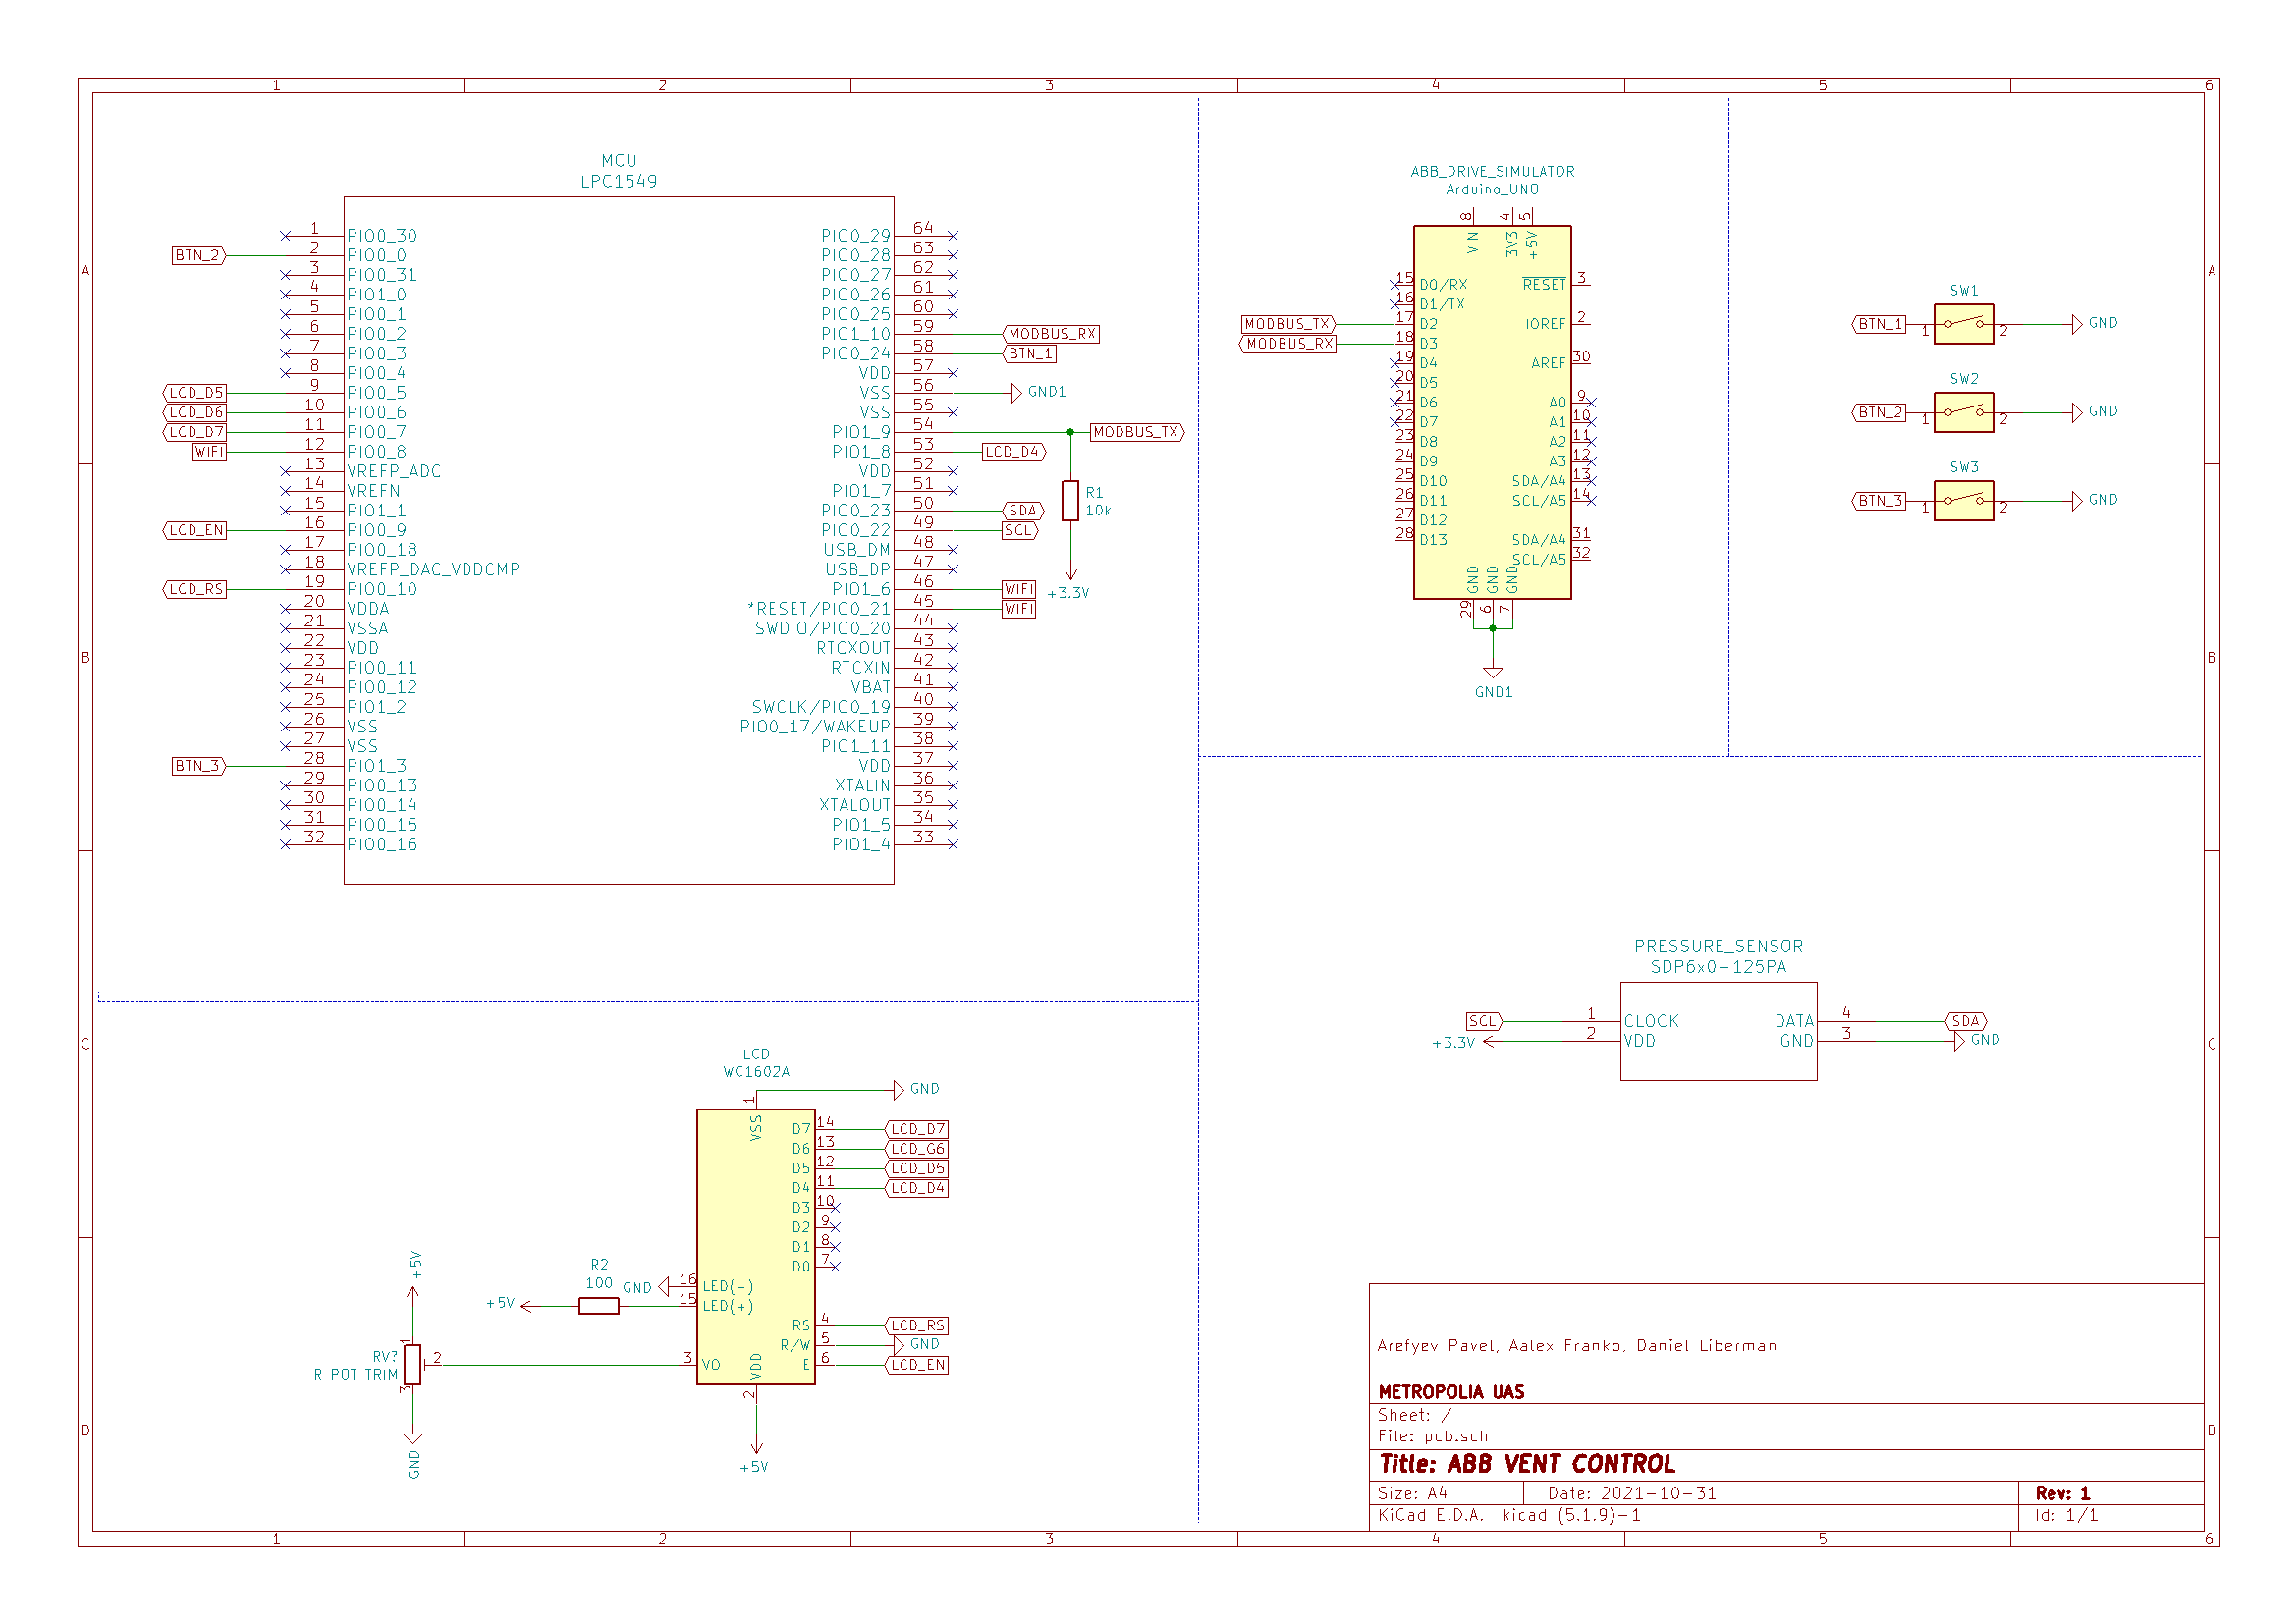Click GND symbol next to SW2
2296x1623 pixels.
[x=2077, y=412]
